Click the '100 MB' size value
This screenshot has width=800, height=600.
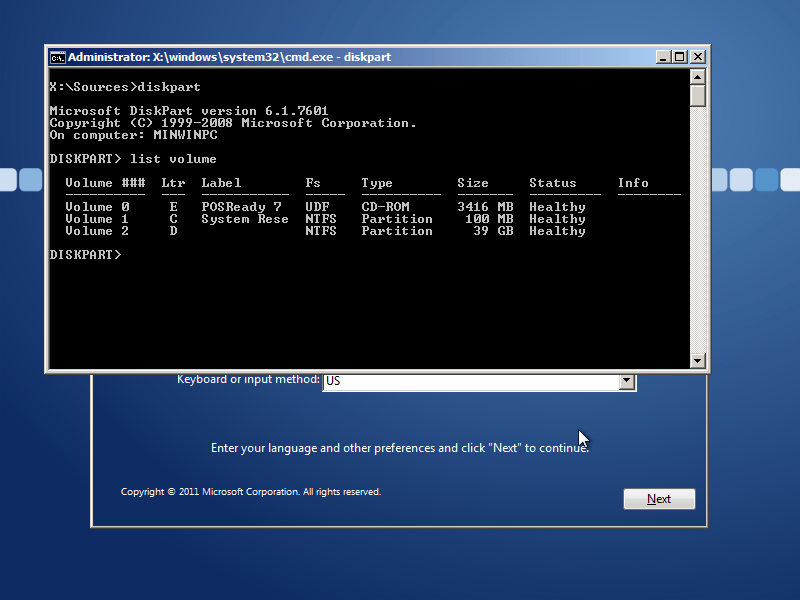[x=489, y=219]
